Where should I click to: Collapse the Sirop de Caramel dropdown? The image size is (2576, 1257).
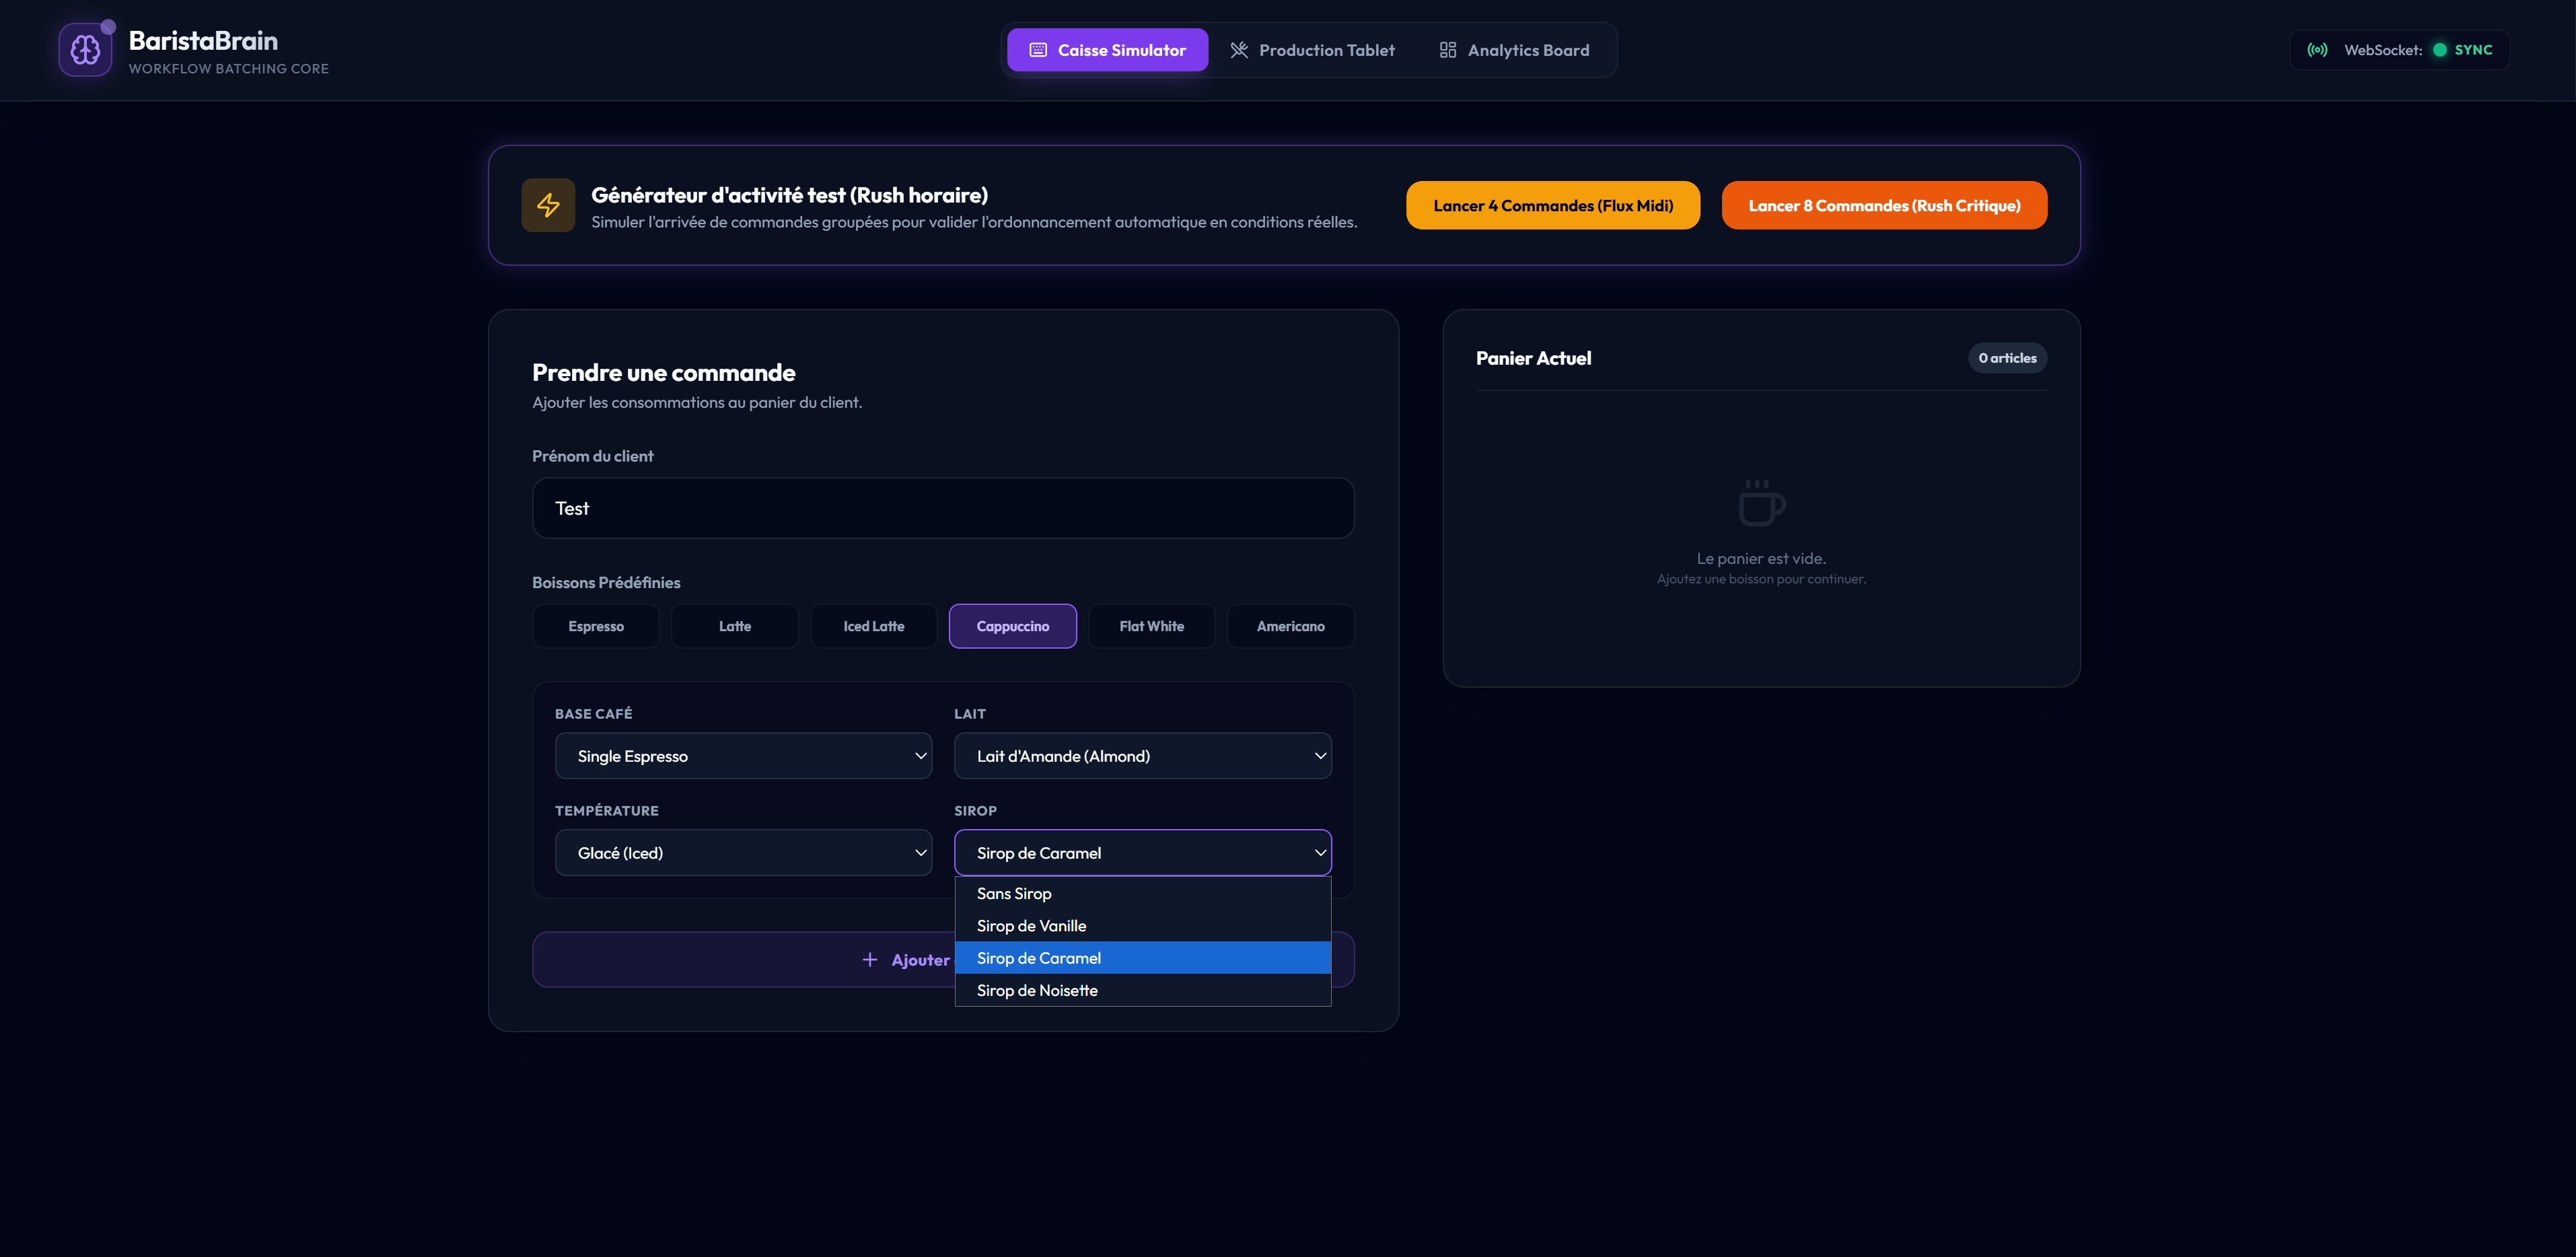point(1142,853)
